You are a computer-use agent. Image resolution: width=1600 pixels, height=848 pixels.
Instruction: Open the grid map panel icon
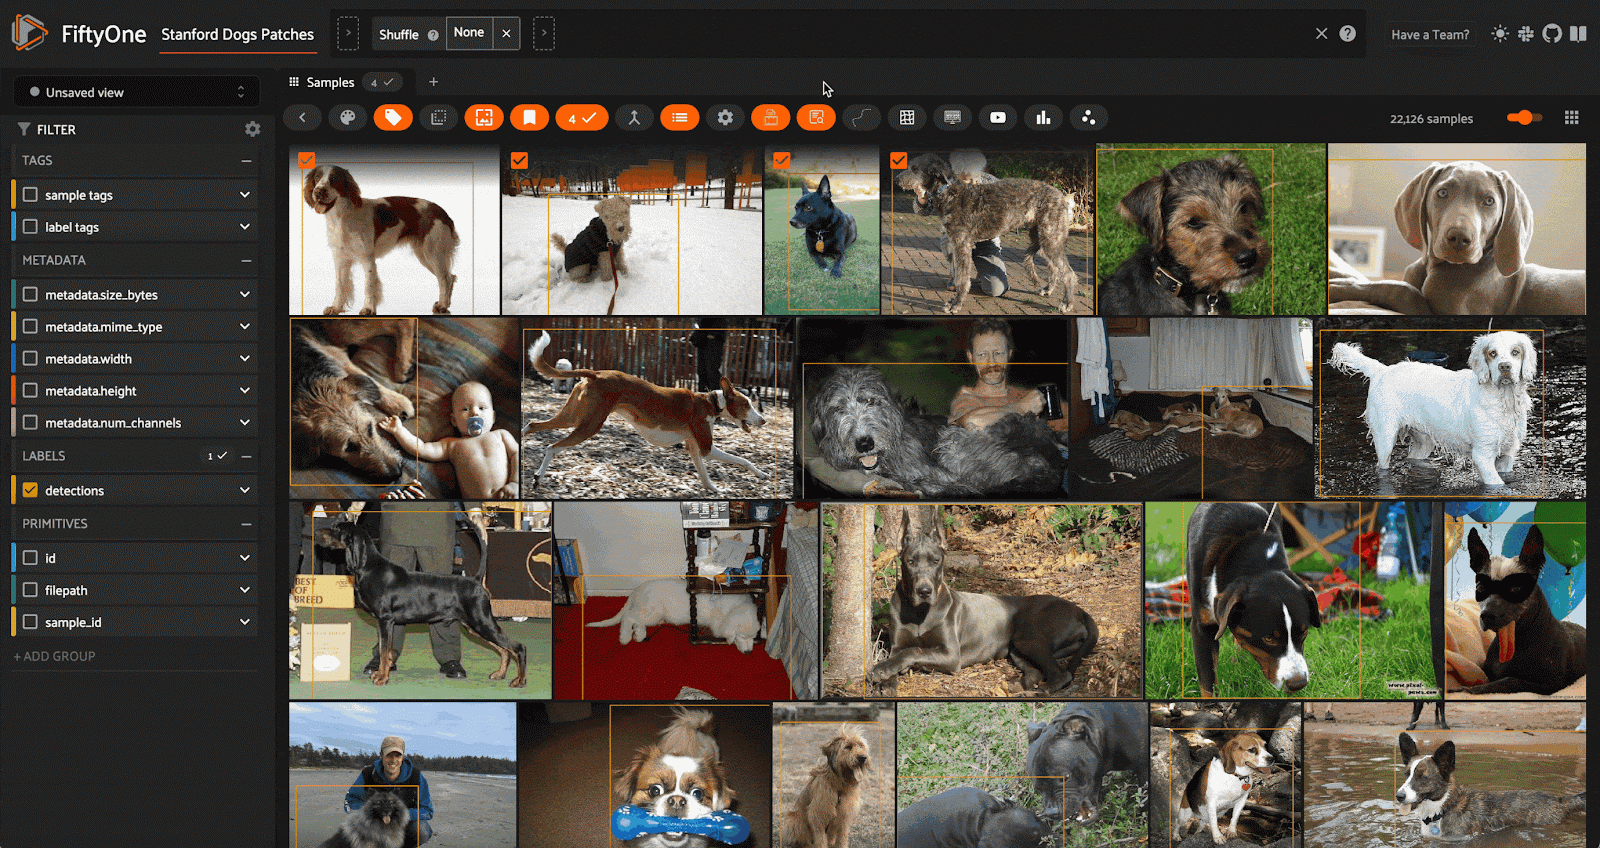pos(907,118)
